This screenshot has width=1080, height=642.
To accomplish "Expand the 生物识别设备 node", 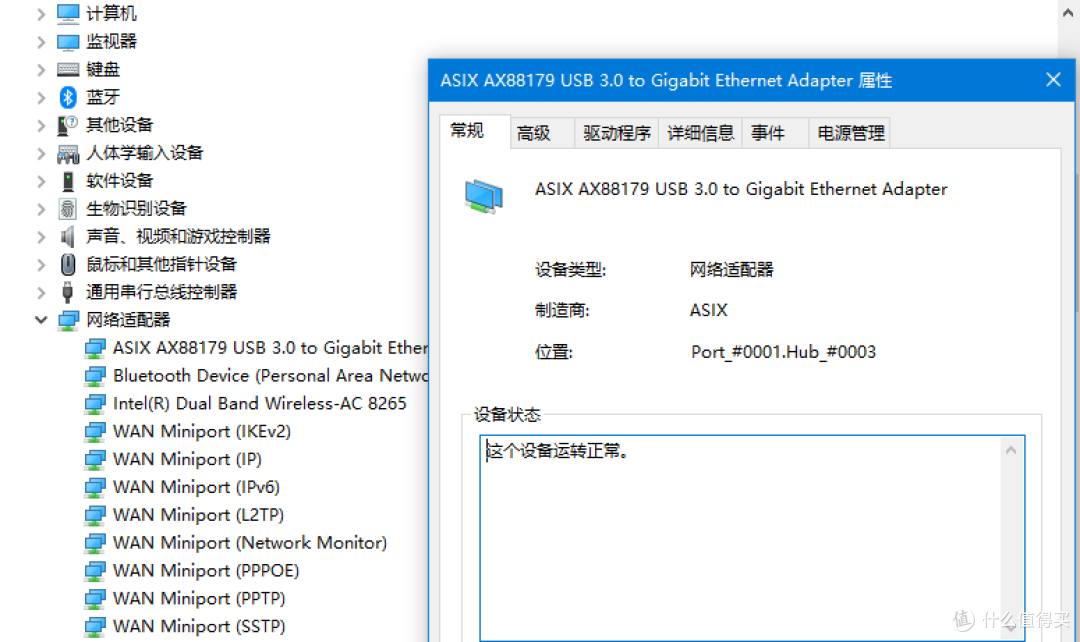I will tap(41, 209).
